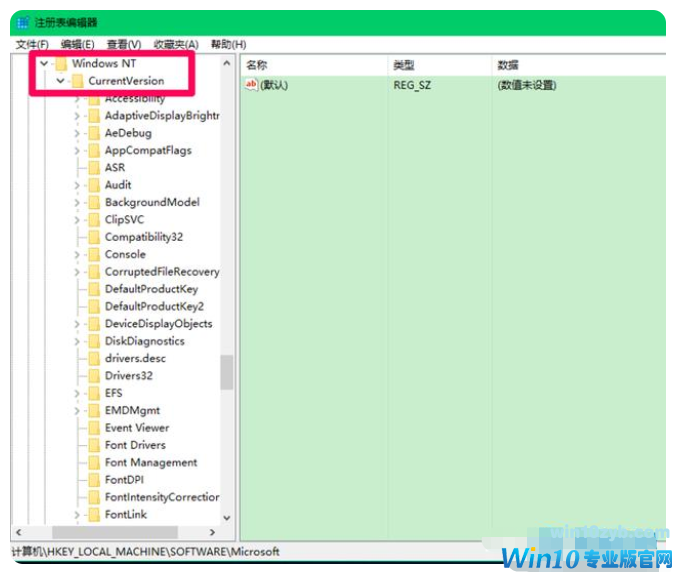
Task: Select the AdaptiveDisplayBrightness tree item
Action: [162, 116]
